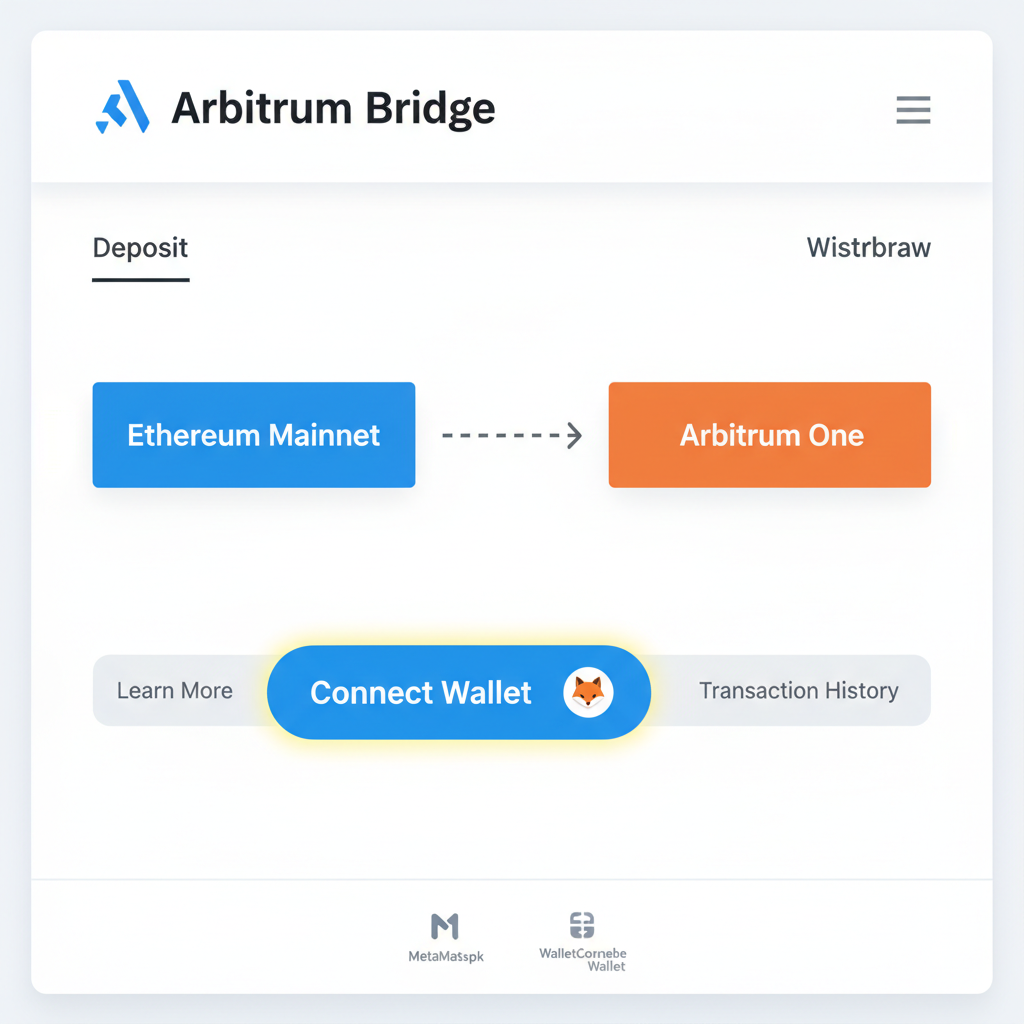Click the wallet icon beside Connect Wallet text
This screenshot has height=1024, width=1024.
click(x=590, y=691)
